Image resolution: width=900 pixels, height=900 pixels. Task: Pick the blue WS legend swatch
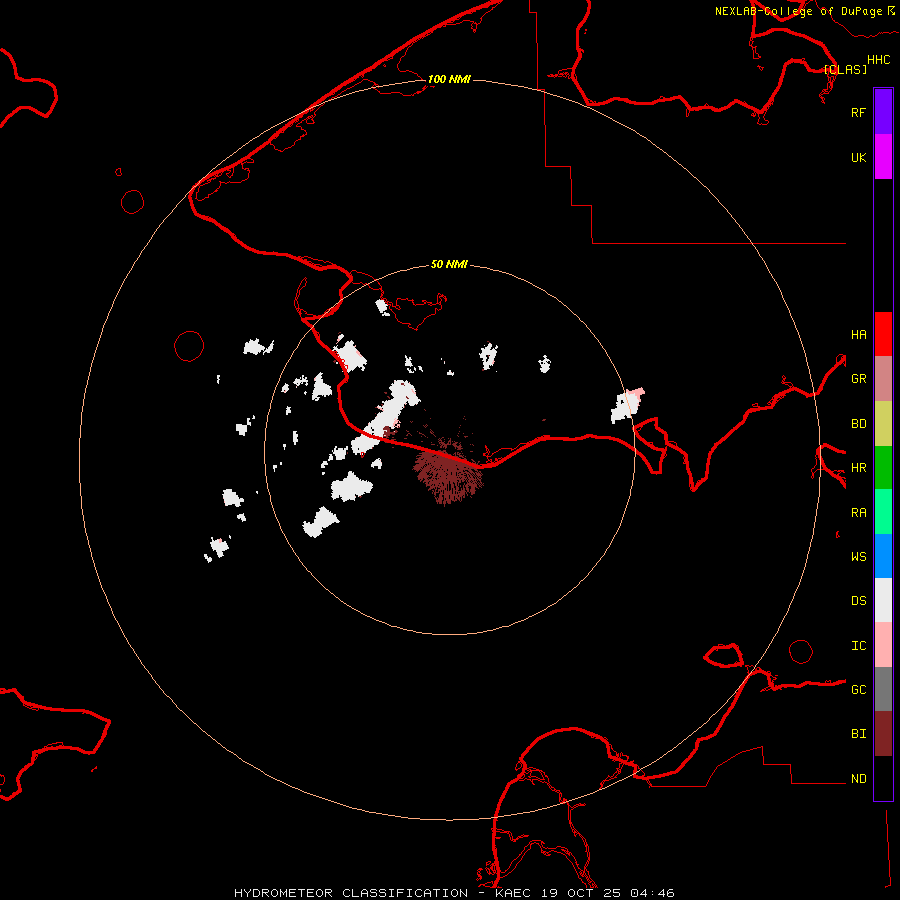click(x=883, y=556)
